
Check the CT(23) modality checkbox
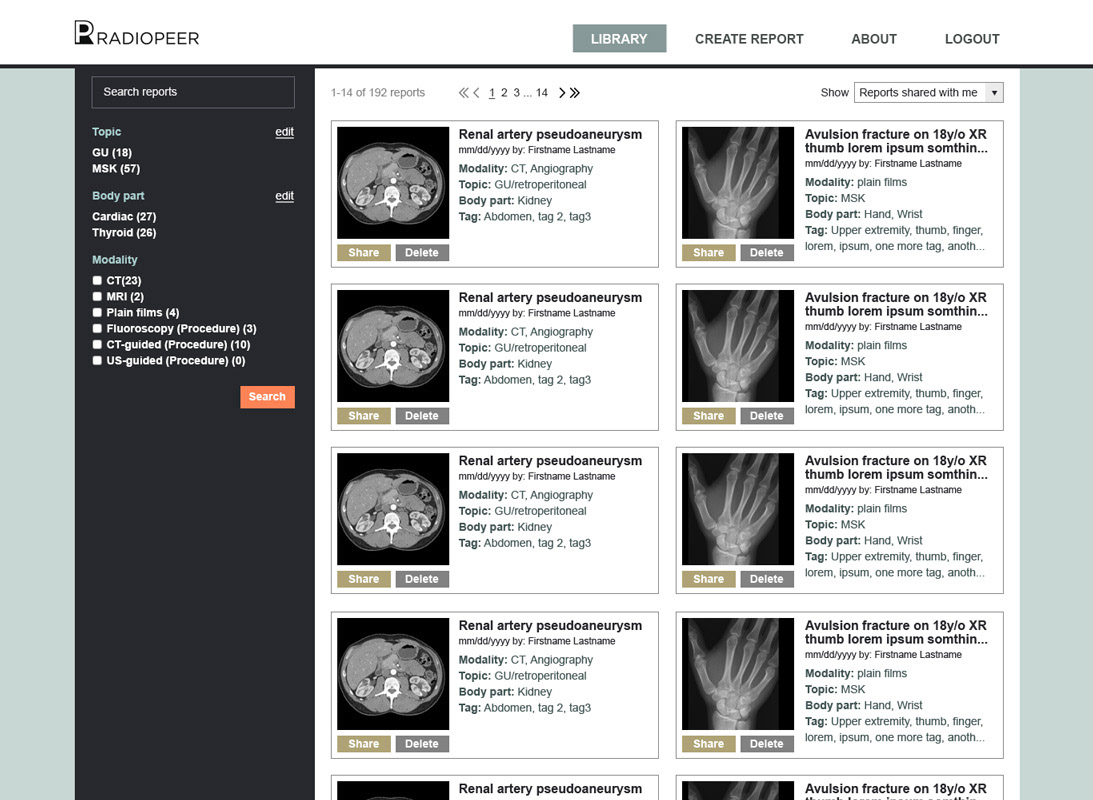[97, 280]
